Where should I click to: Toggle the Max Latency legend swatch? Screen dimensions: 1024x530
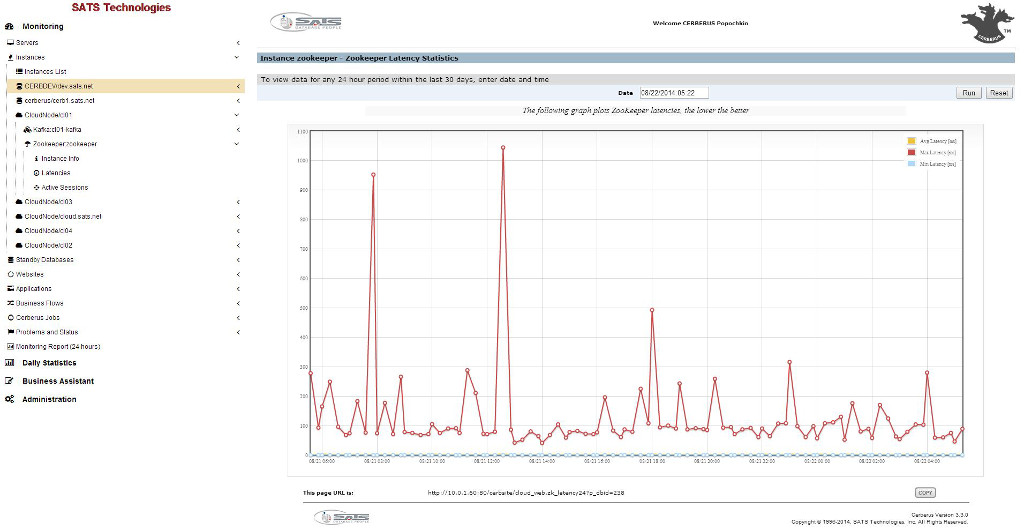pyautogui.click(x=912, y=152)
